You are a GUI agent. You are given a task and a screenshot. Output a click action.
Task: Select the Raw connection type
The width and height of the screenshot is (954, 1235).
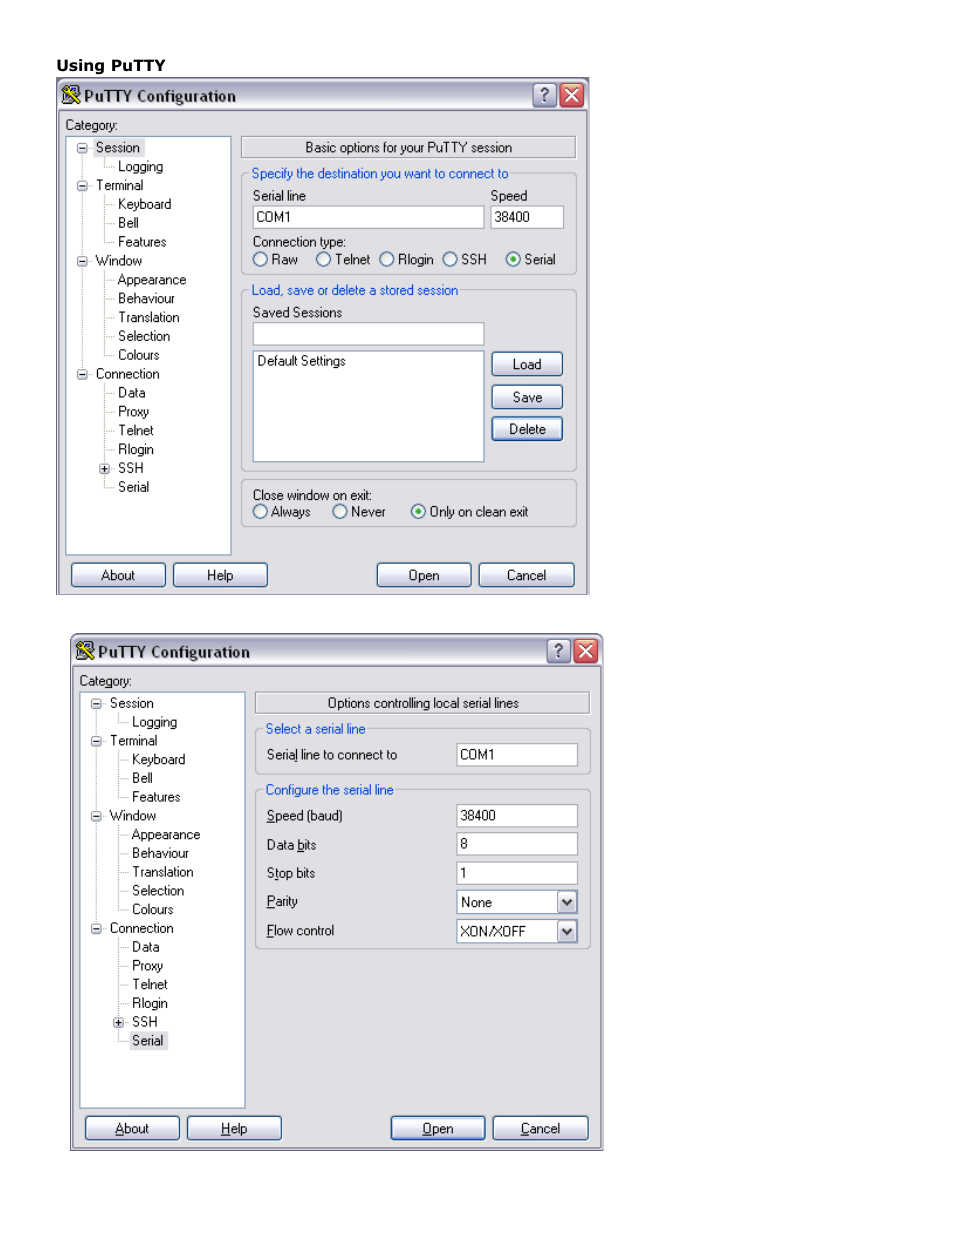[261, 259]
